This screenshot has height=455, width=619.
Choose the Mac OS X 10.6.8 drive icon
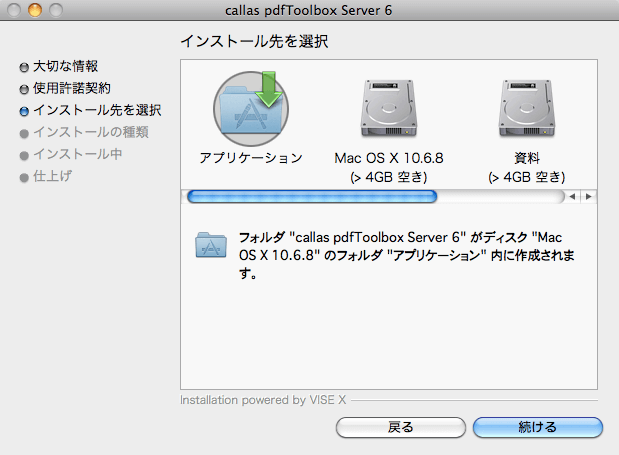click(389, 109)
